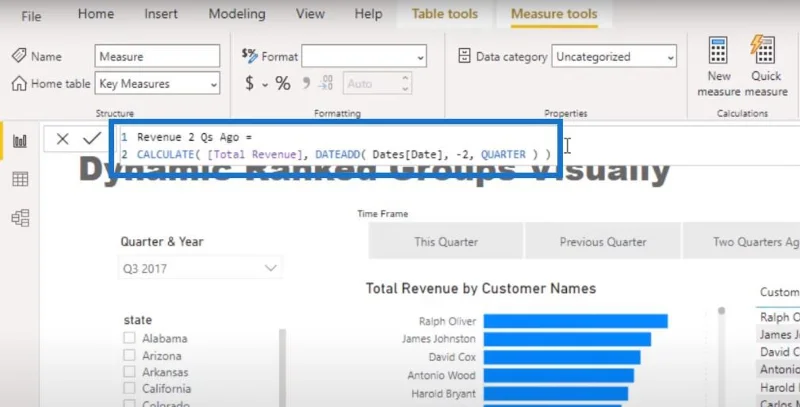Viewport: 800px width, 407px height.
Task: Switch to the View ribbon tab
Action: pos(310,14)
